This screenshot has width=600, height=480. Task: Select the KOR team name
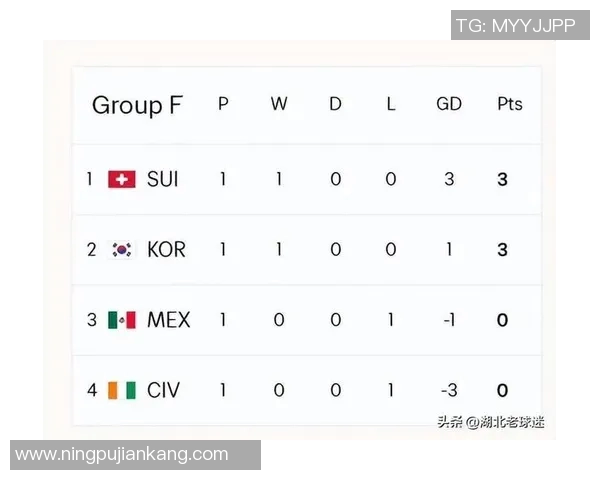(166, 249)
